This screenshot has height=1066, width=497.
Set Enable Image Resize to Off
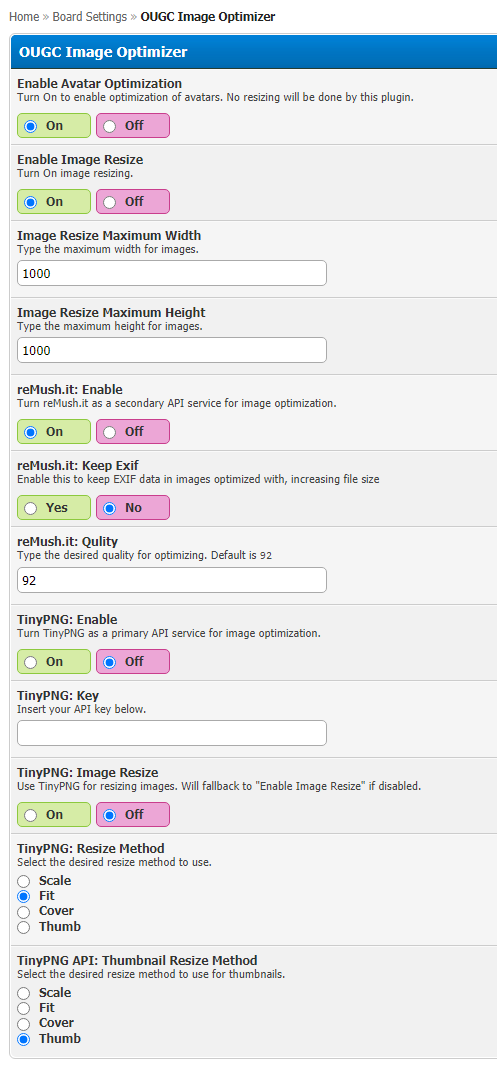(x=133, y=201)
